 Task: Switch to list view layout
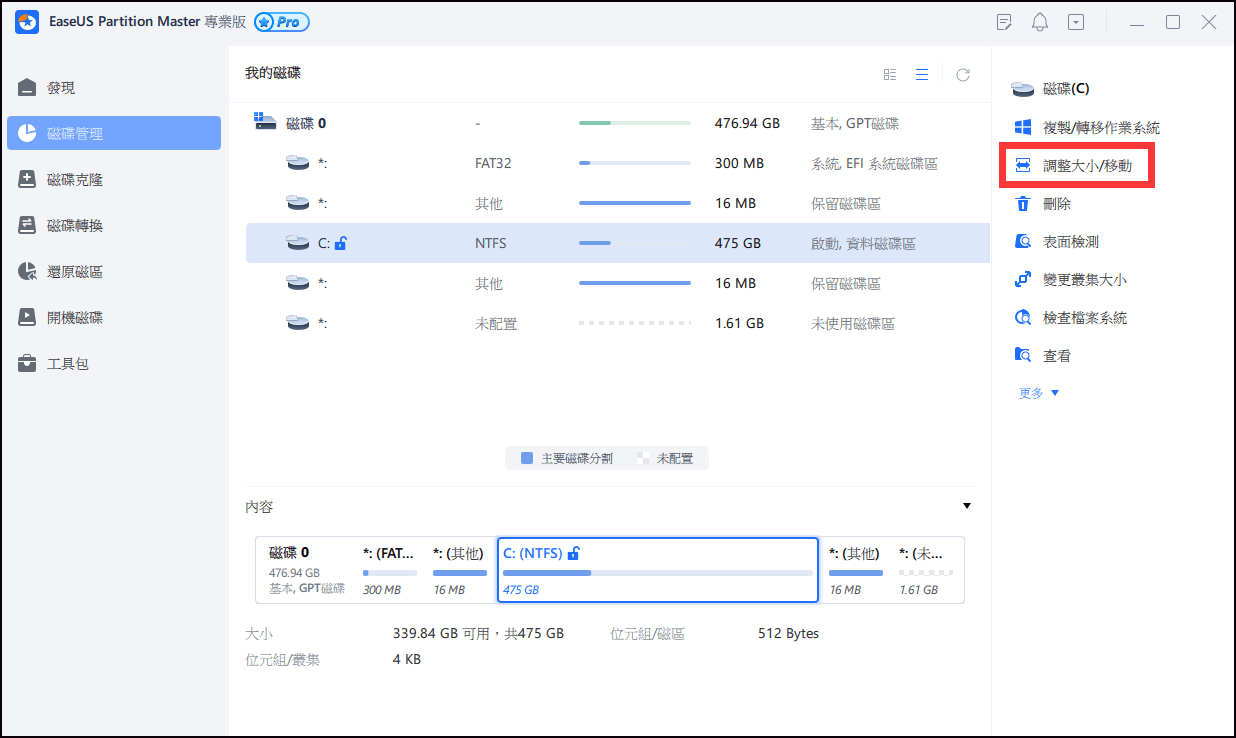(921, 73)
